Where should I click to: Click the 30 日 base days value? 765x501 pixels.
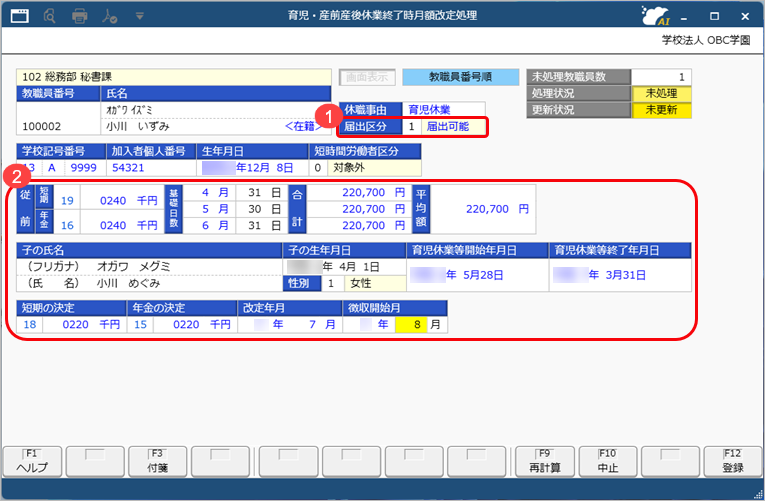(x=264, y=209)
